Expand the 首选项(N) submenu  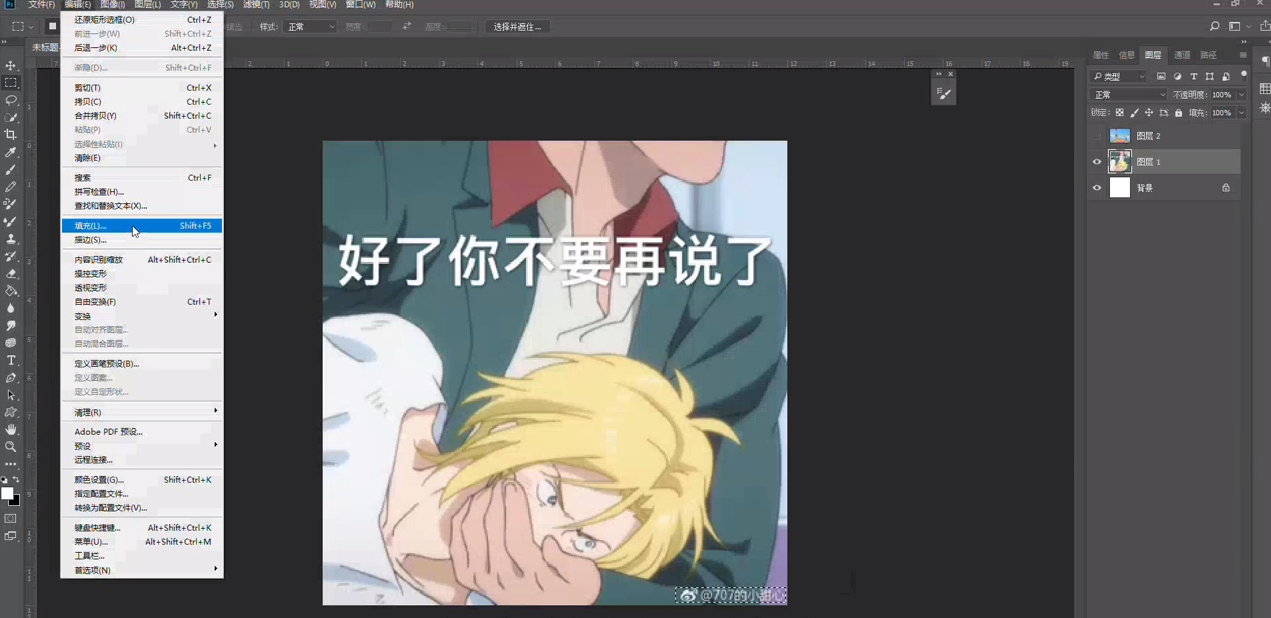click(142, 570)
